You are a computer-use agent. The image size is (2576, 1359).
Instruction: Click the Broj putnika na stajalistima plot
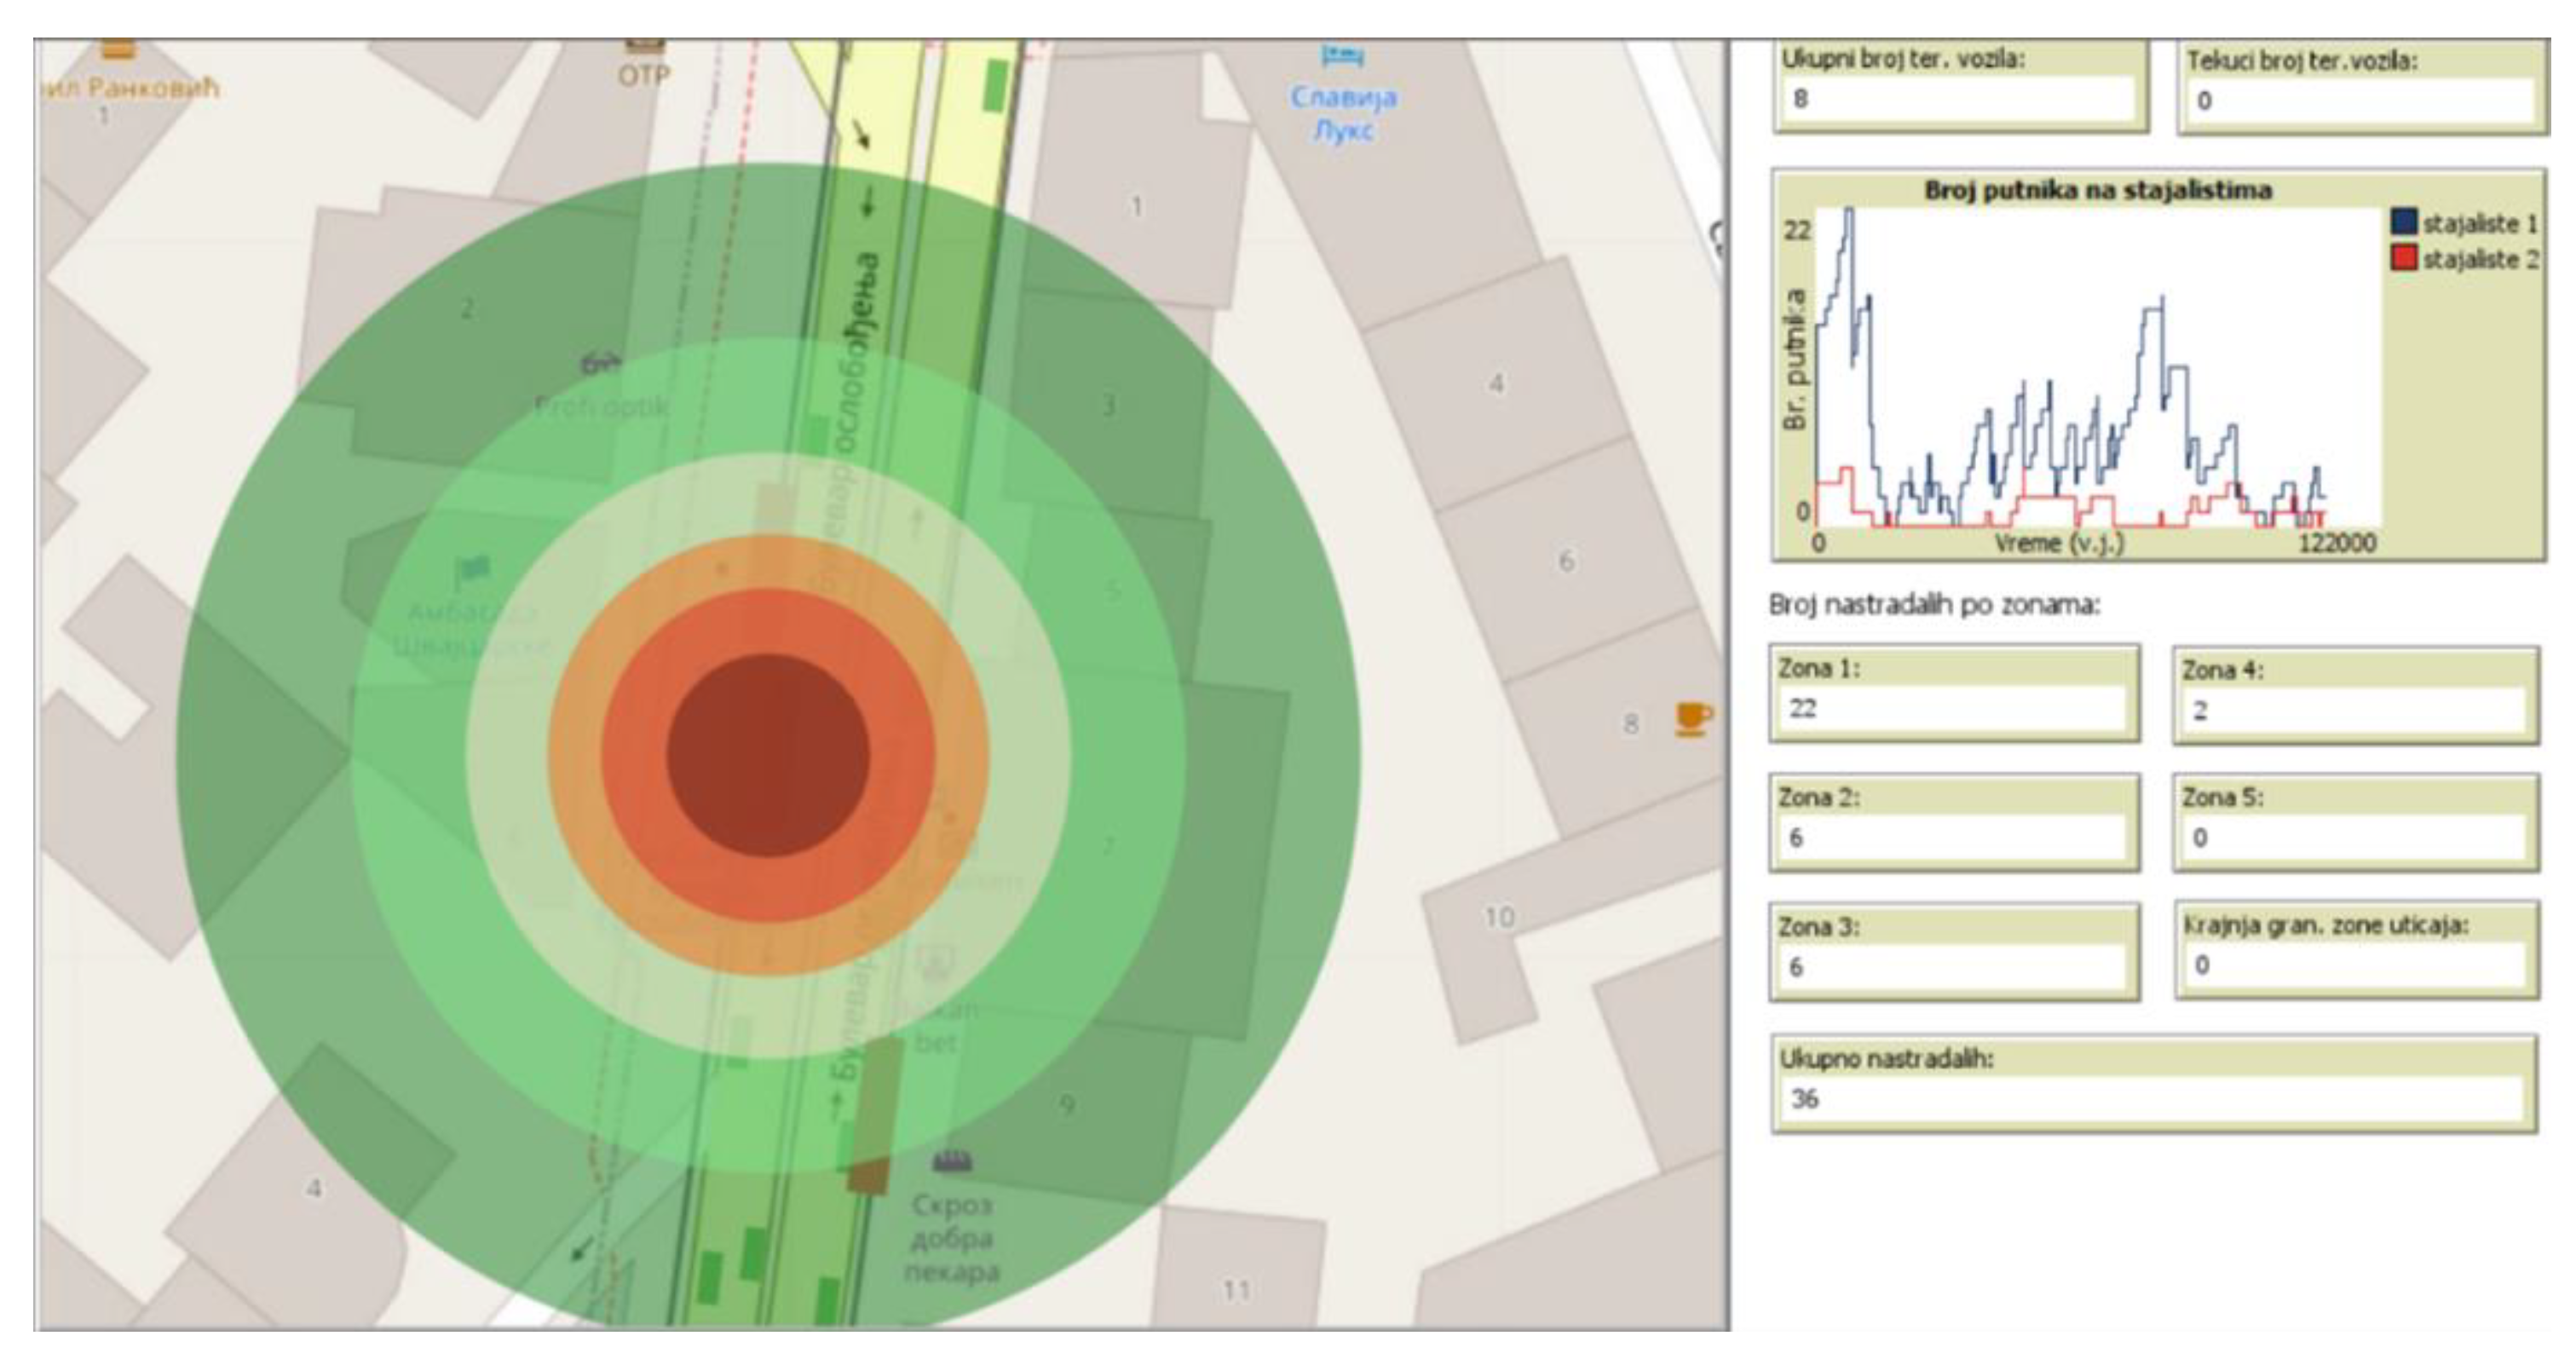pos(2098,366)
